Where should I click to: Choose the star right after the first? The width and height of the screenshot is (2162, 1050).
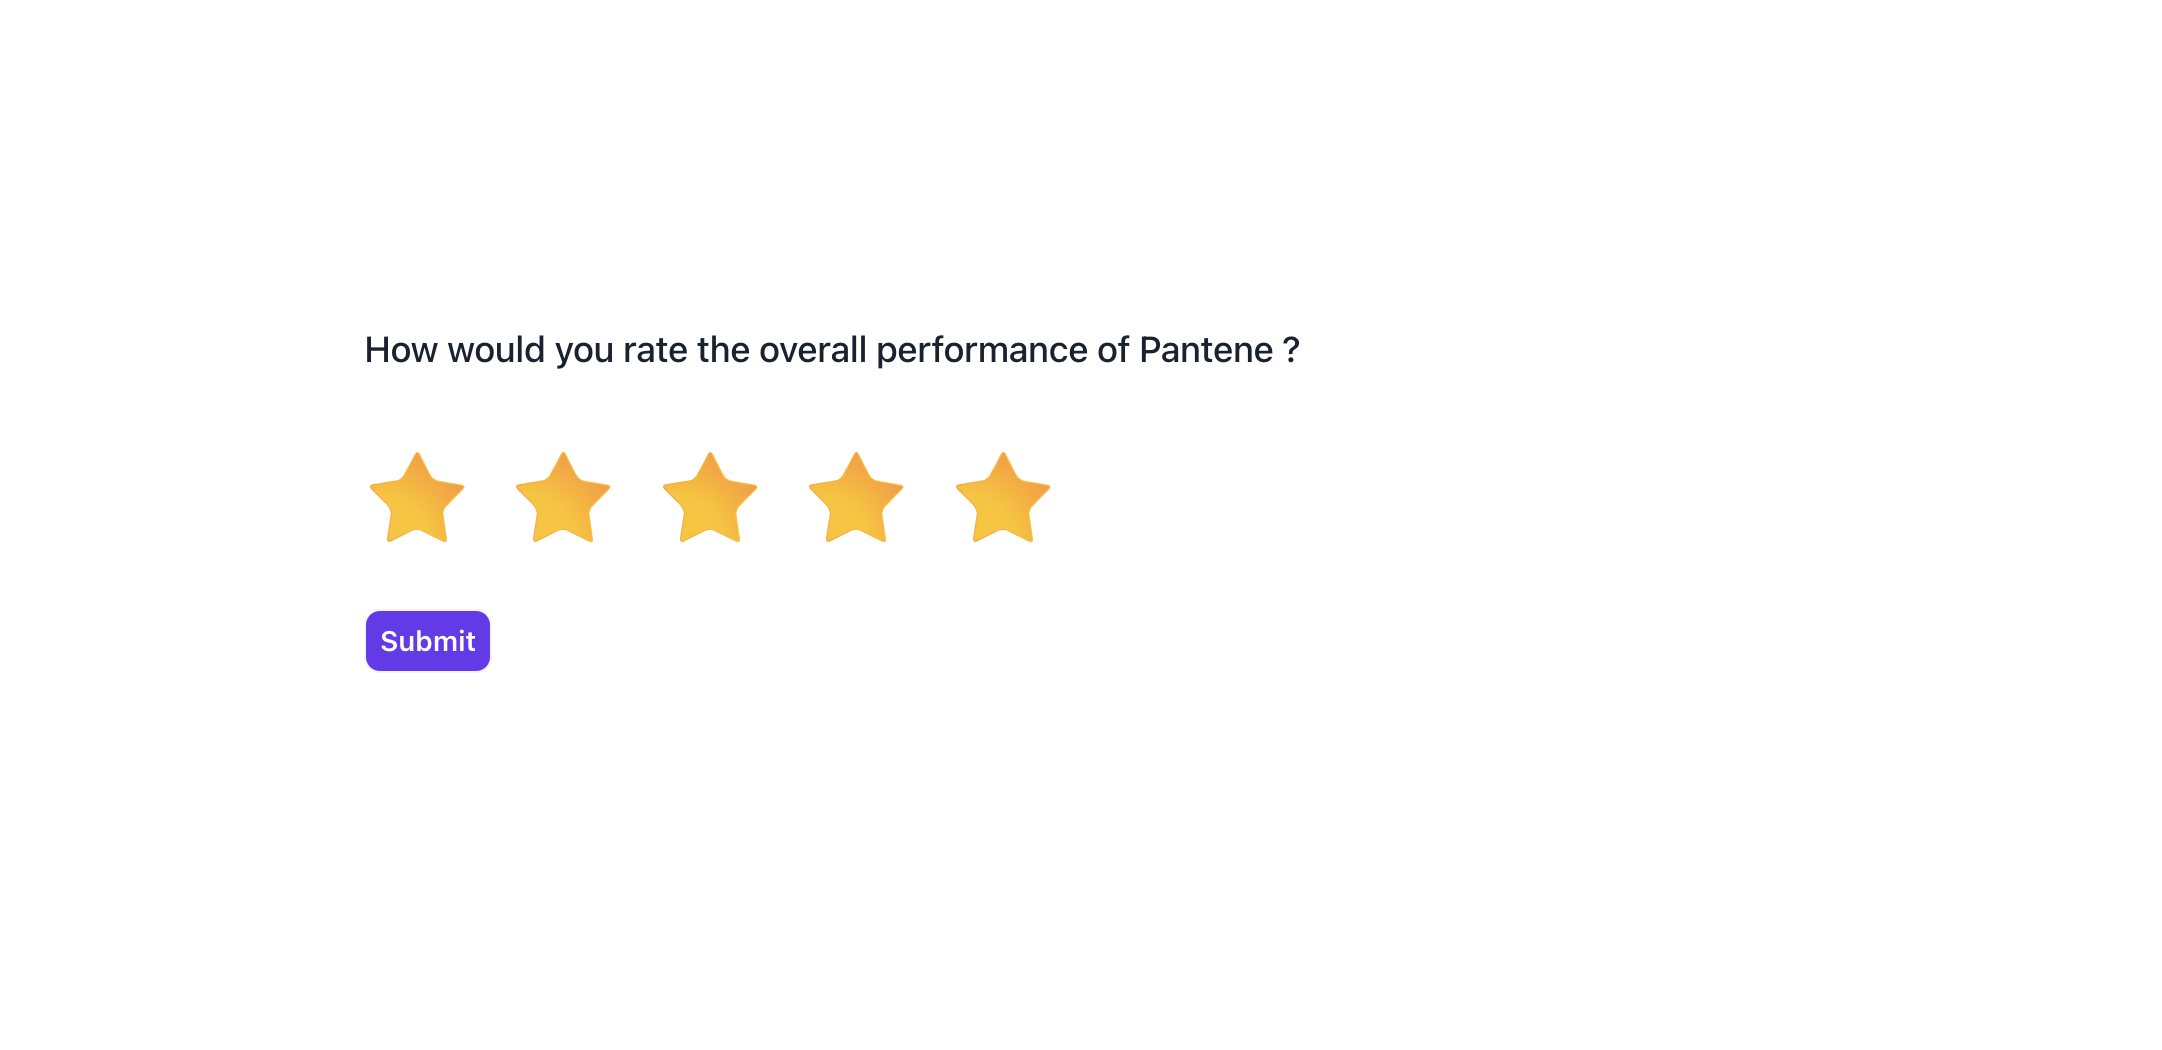coord(563,499)
